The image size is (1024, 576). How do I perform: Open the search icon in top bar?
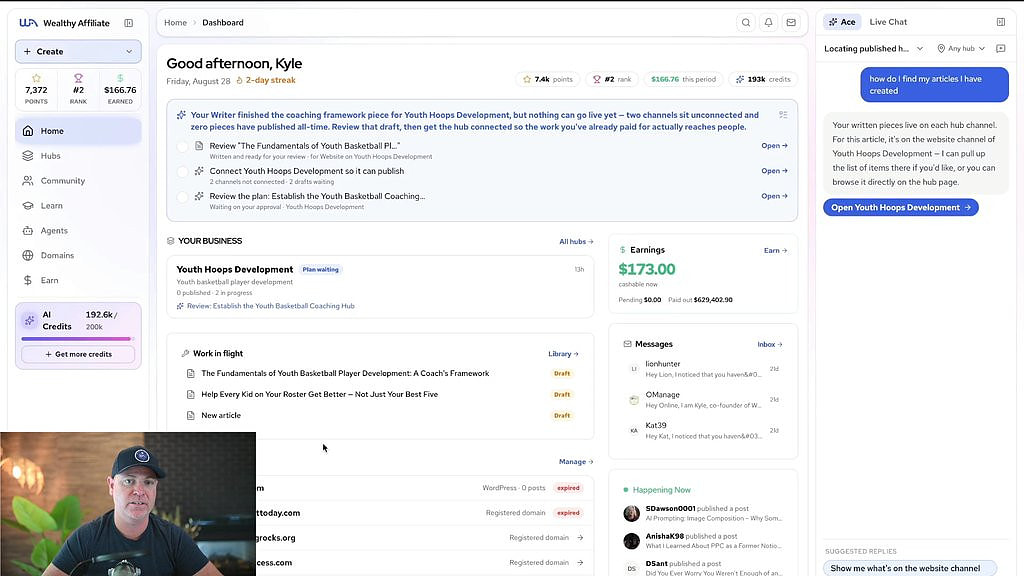[746, 22]
